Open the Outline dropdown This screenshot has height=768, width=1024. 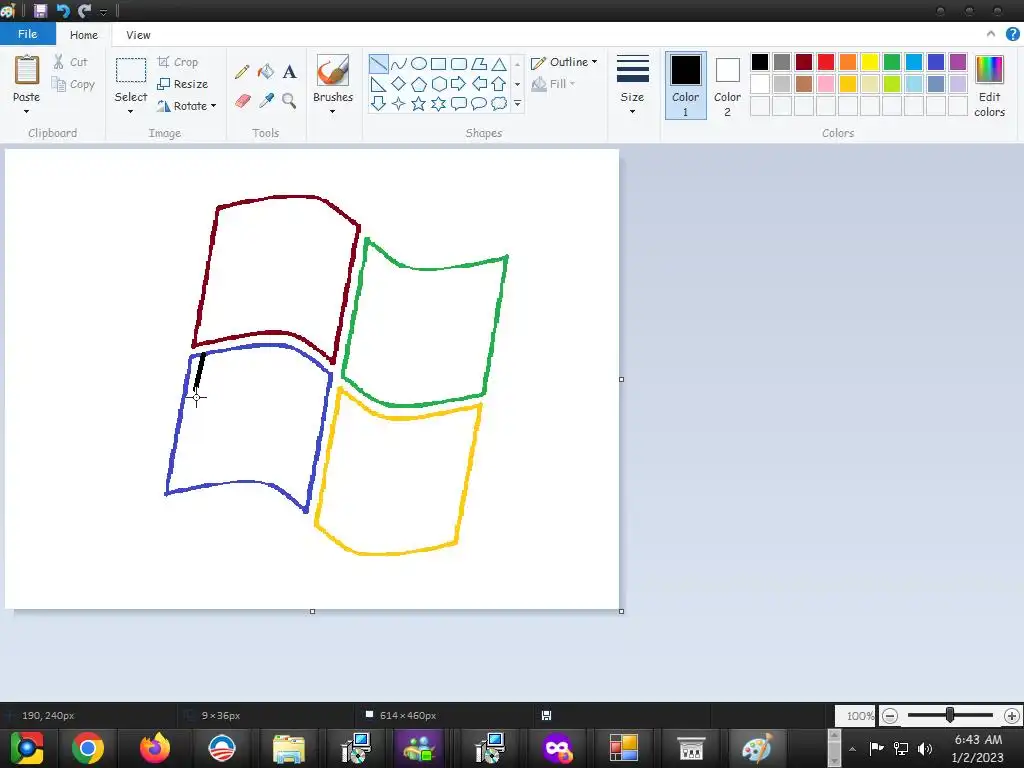[x=564, y=62]
